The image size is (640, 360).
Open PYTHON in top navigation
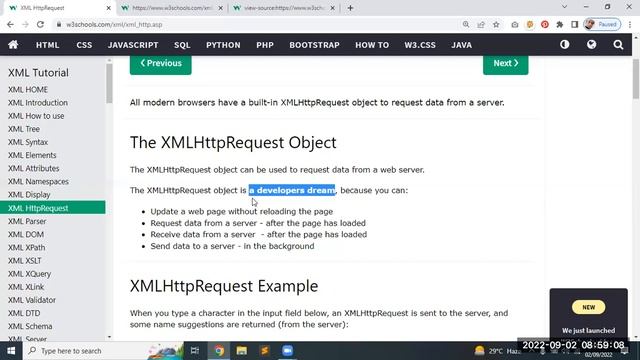223,45
